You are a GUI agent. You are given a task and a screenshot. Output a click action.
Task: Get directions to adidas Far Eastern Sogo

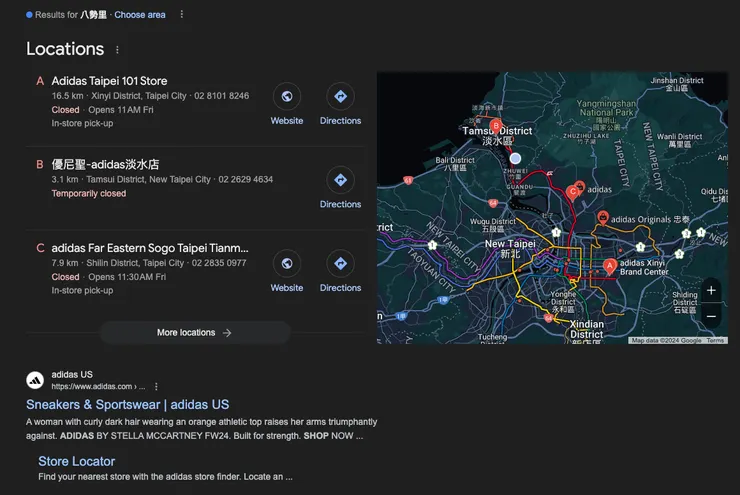340,264
